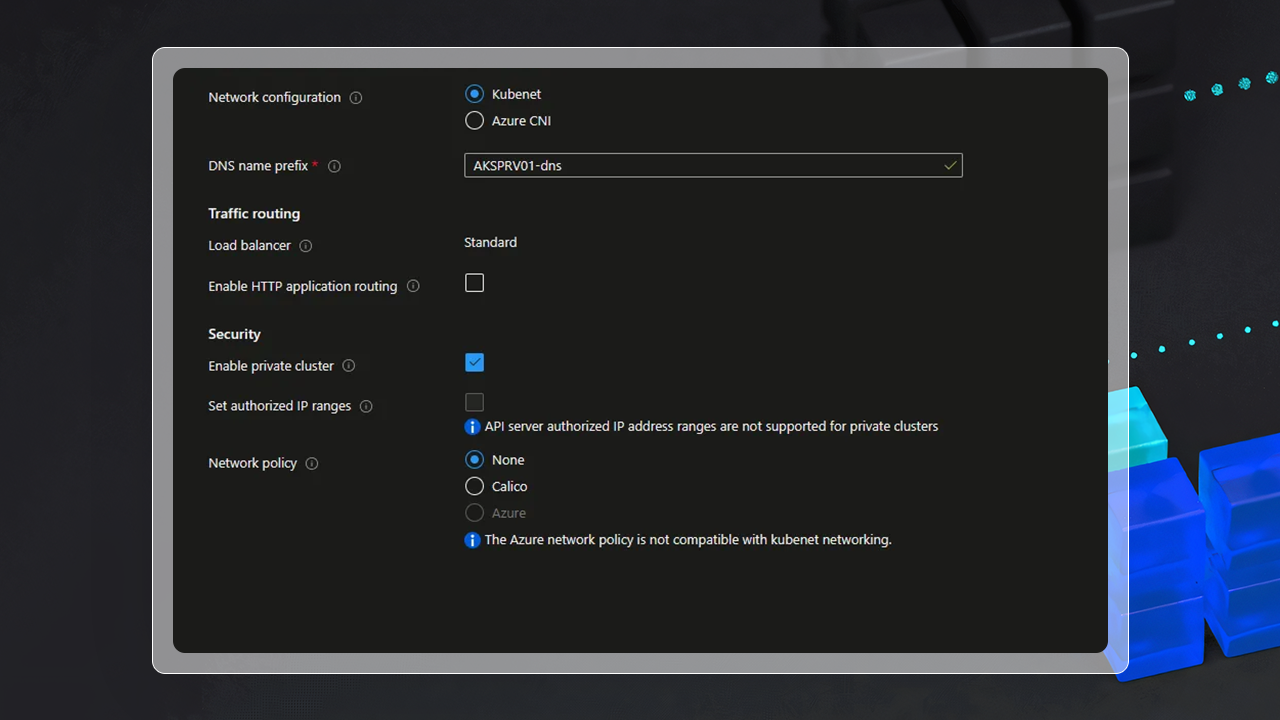Click info icon next to Network configuration
1280x720 pixels.
click(x=356, y=98)
